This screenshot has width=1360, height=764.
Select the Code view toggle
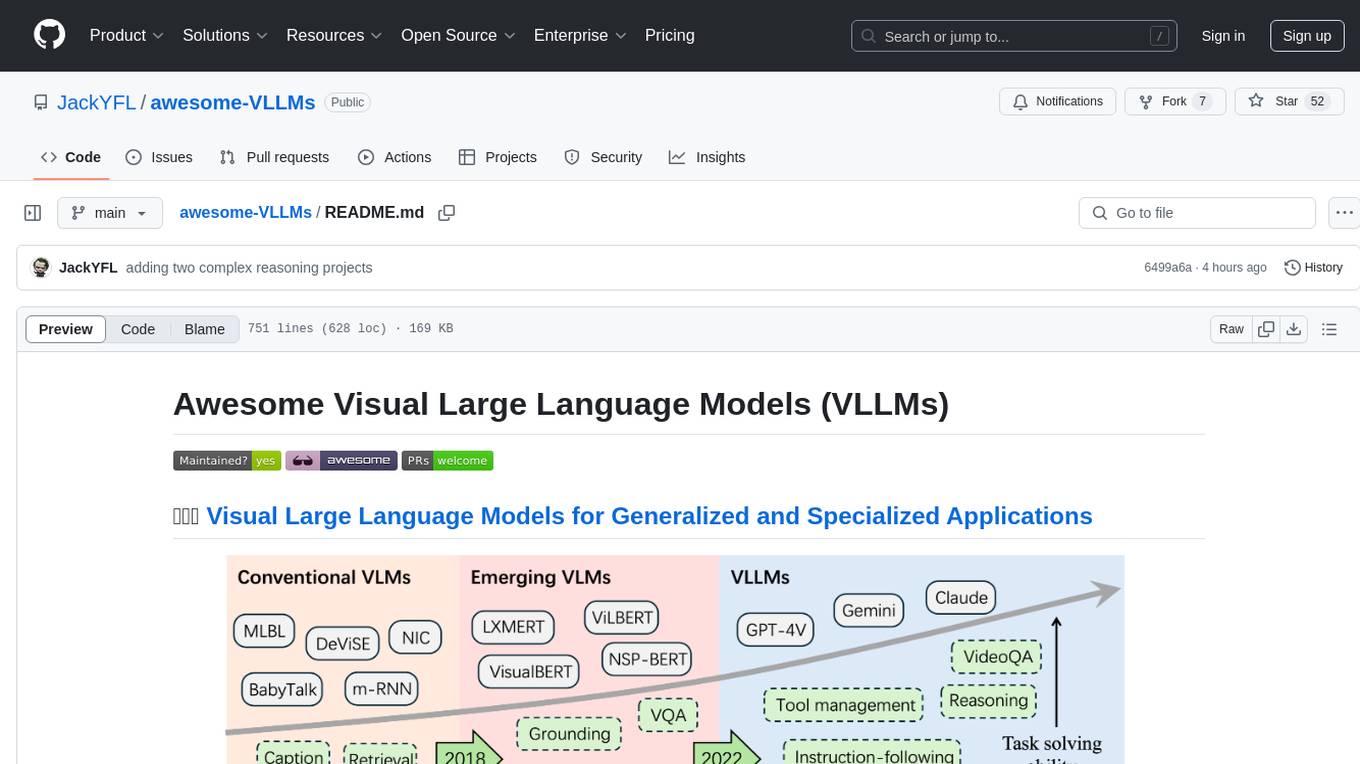click(x=138, y=329)
